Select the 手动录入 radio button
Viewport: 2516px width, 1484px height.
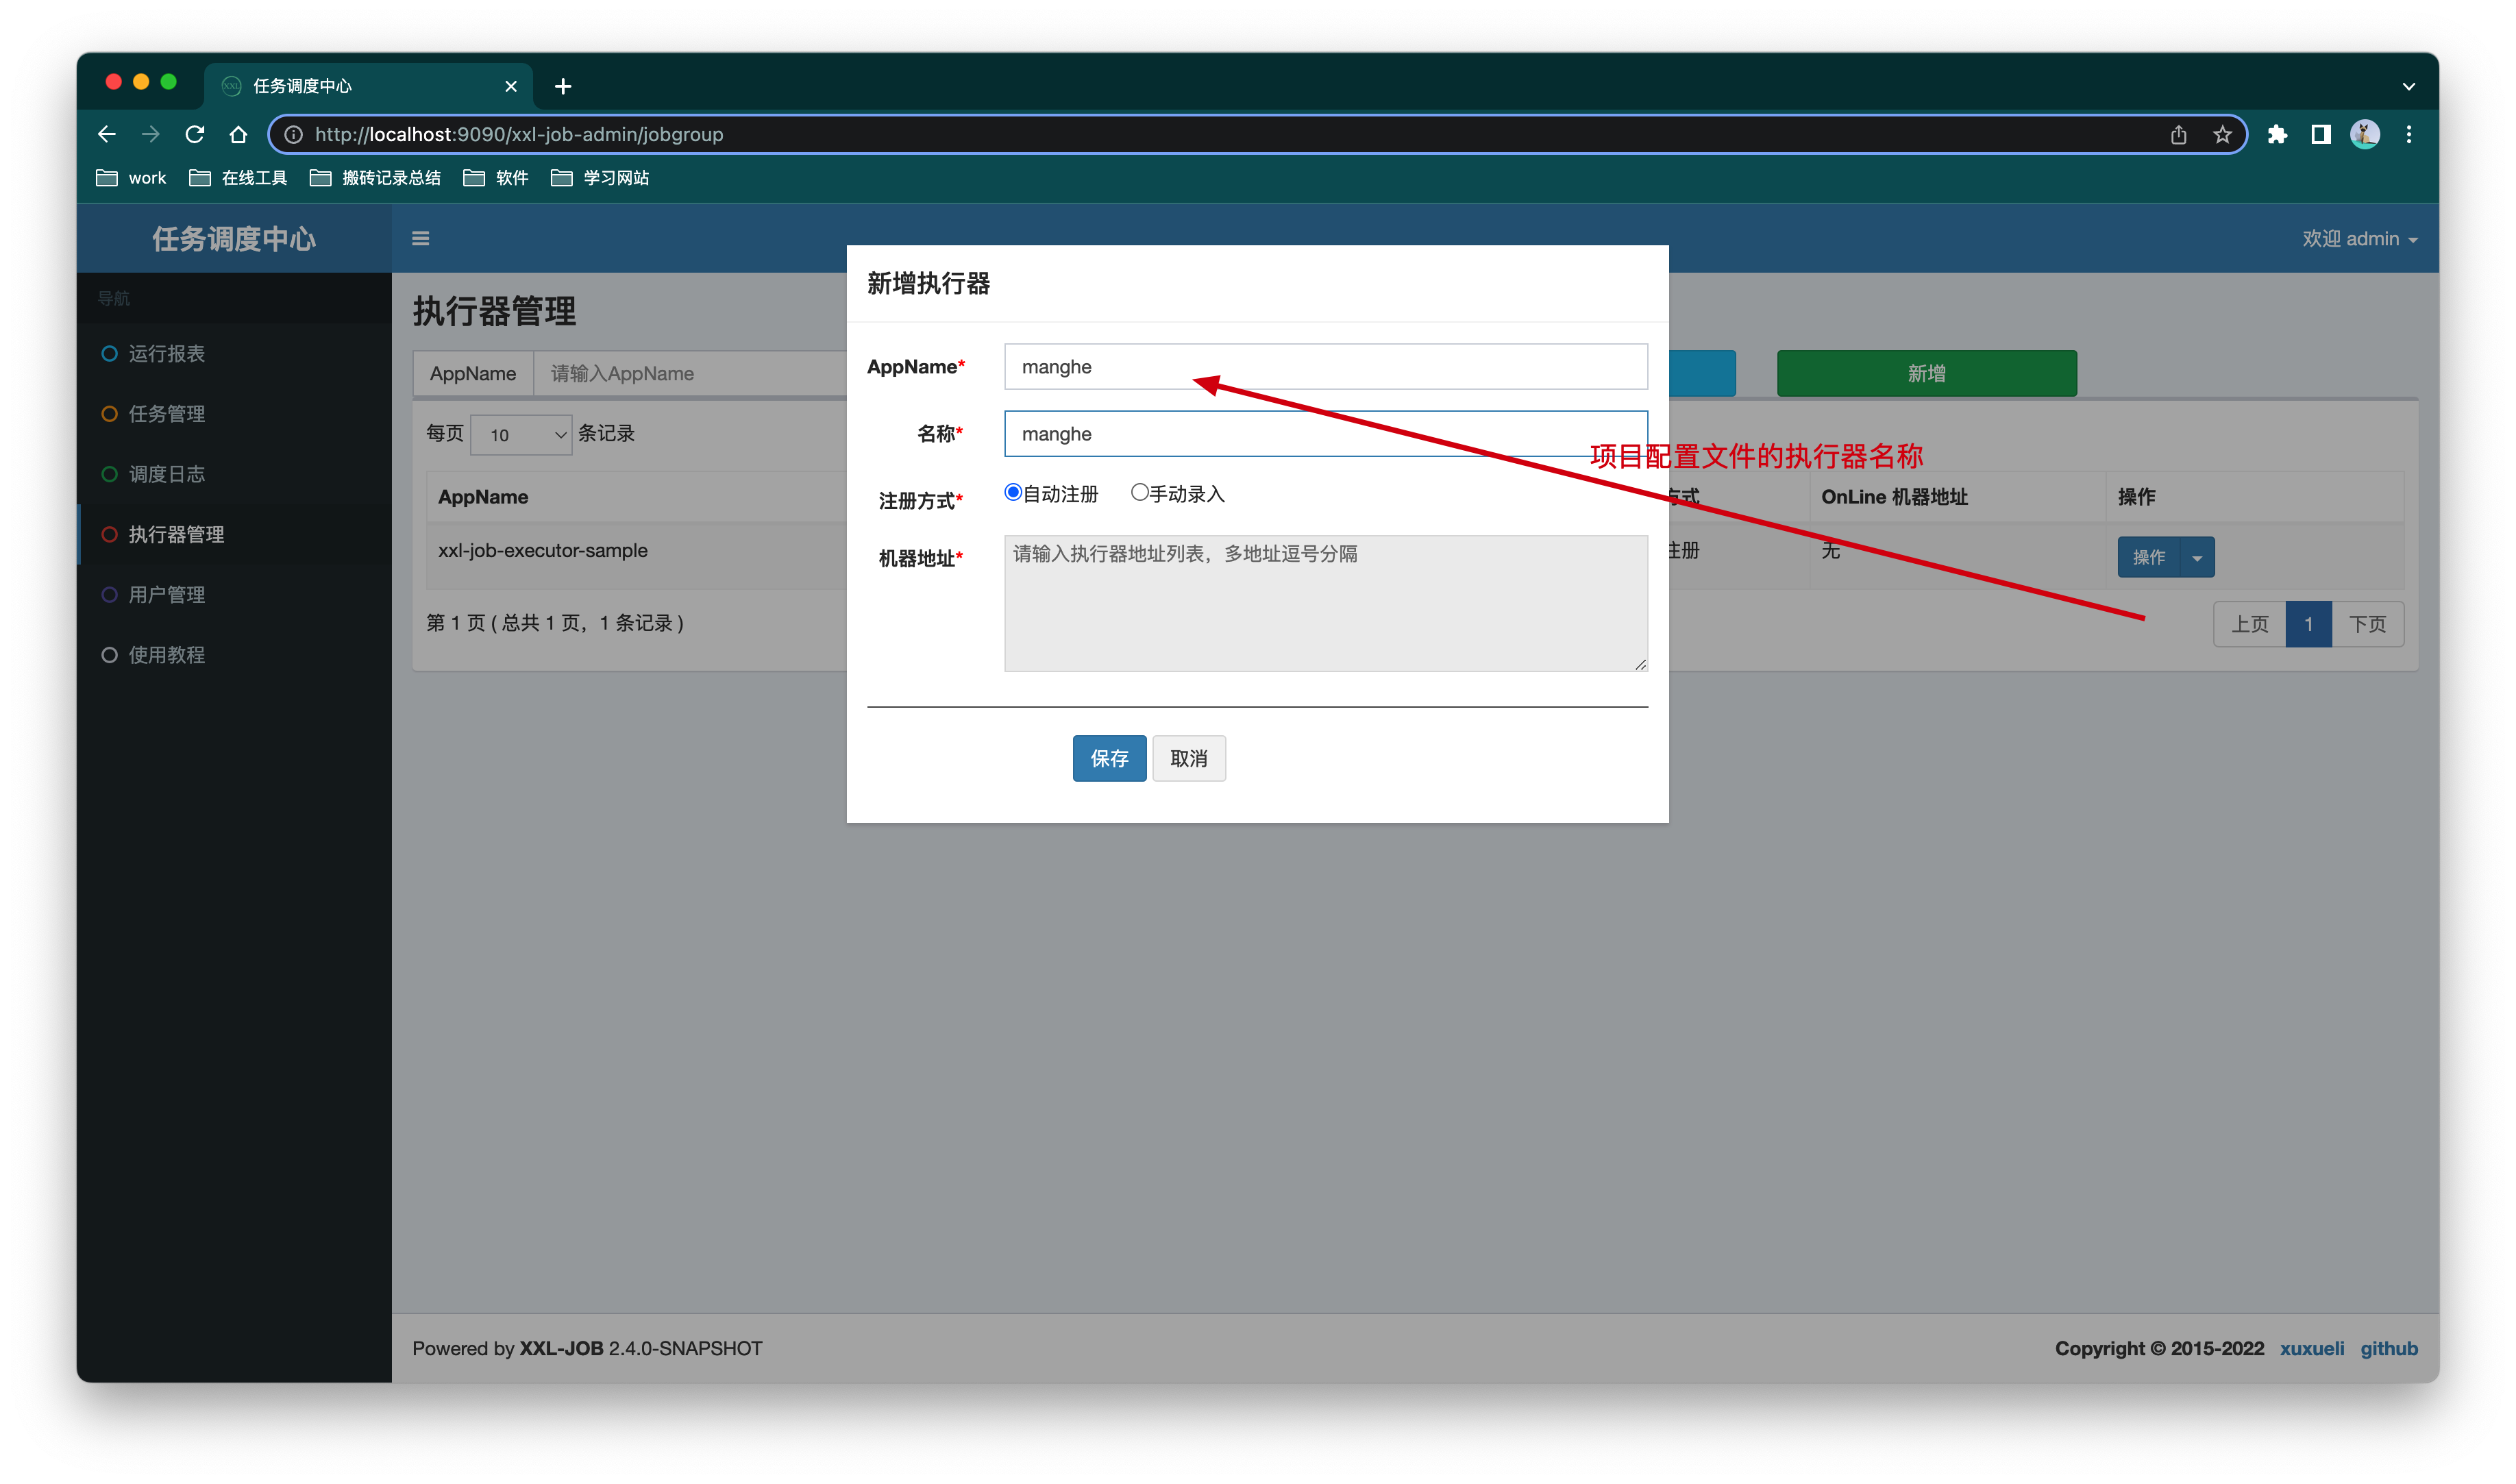point(1140,492)
